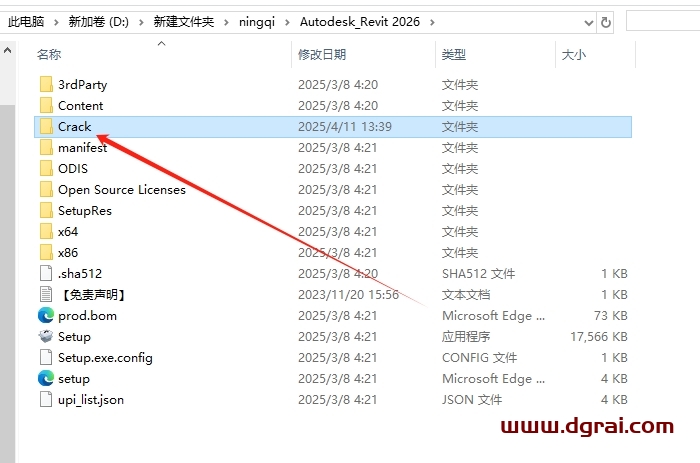Screen dimensions: 700x463
Task: Select the SetupRes folder name
Action: click(x=85, y=211)
